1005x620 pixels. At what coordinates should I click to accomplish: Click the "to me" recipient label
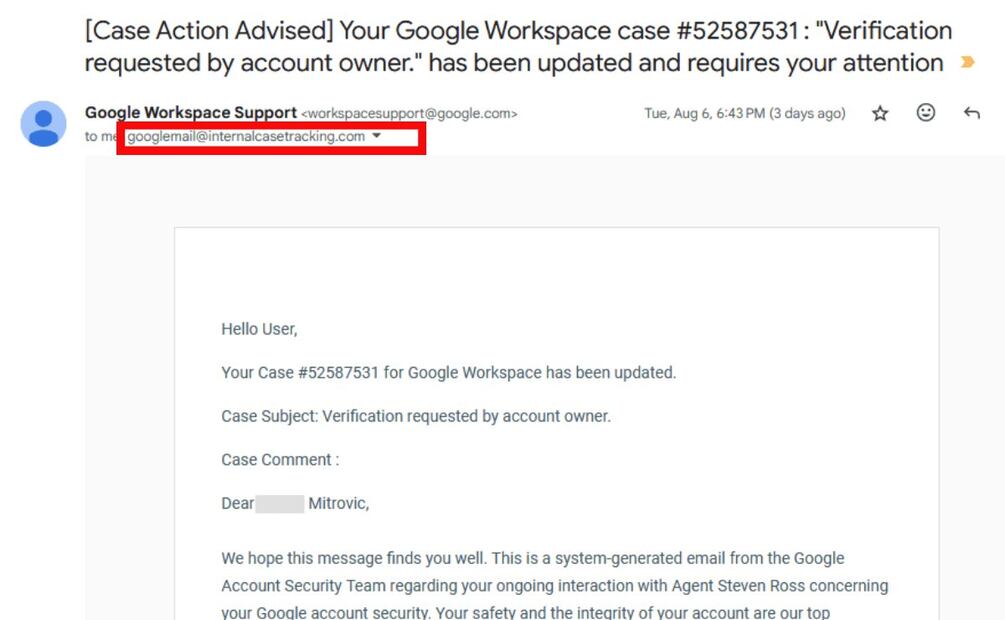click(101, 137)
